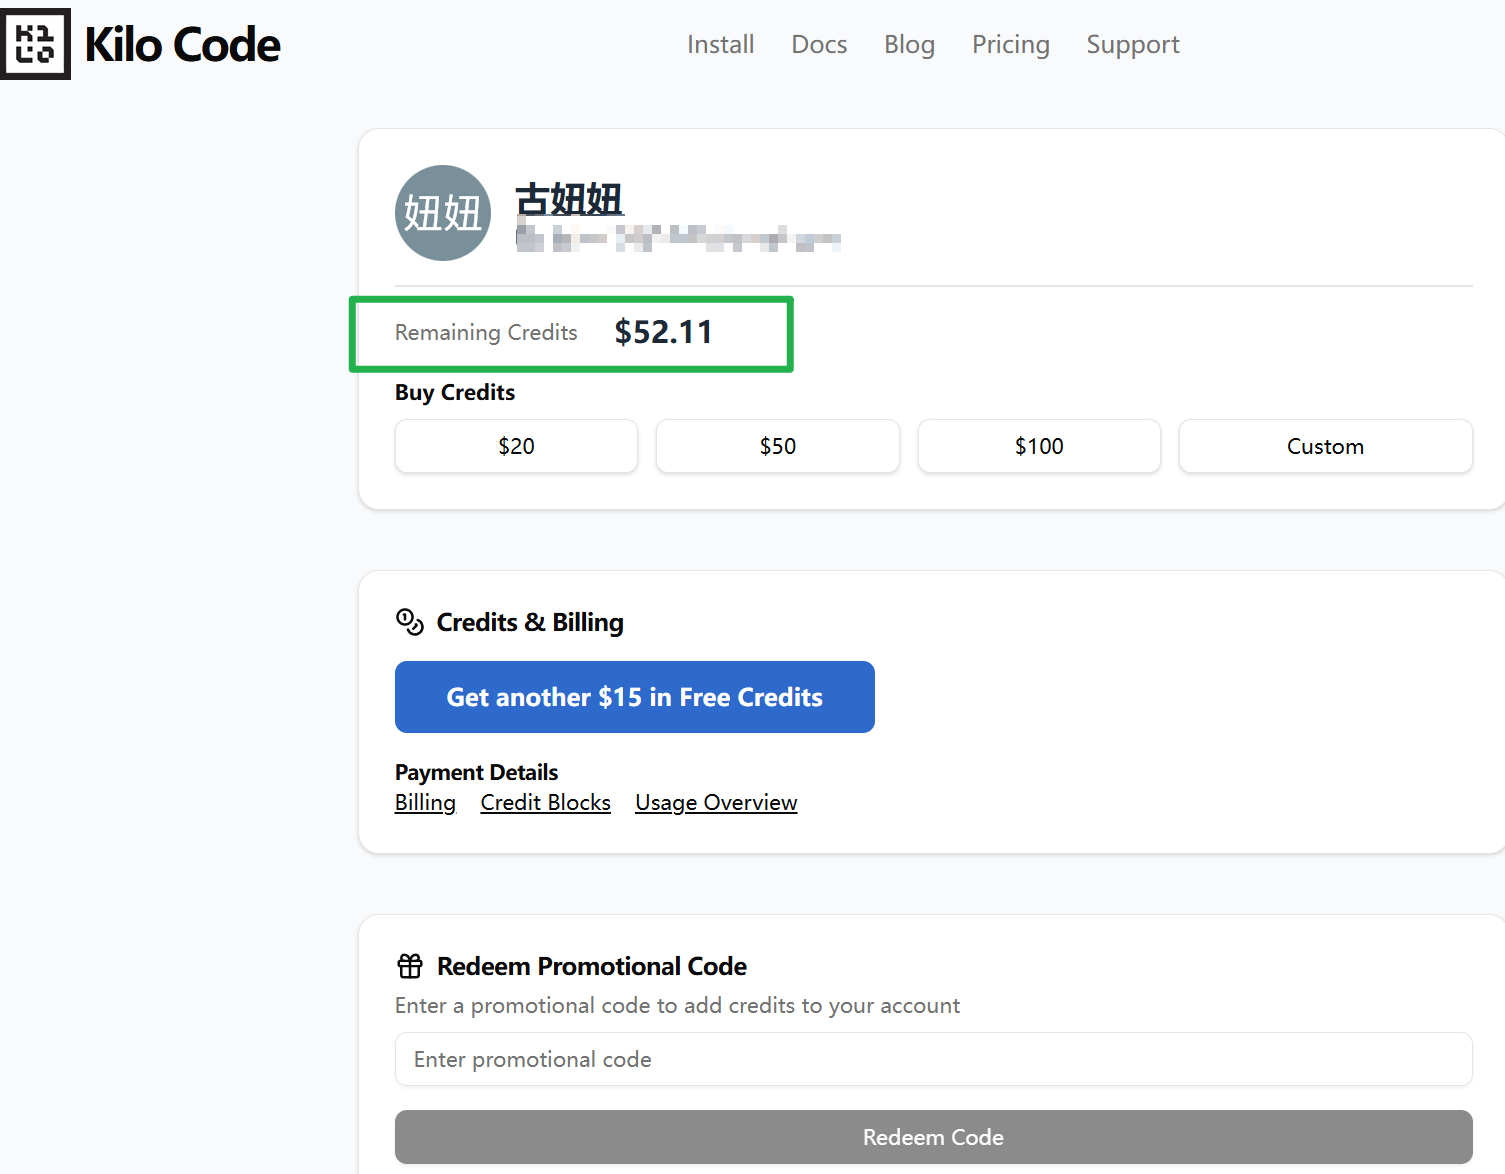The image size is (1505, 1174).
Task: Click the coins icon beside Credits & Billing
Action: coord(410,622)
